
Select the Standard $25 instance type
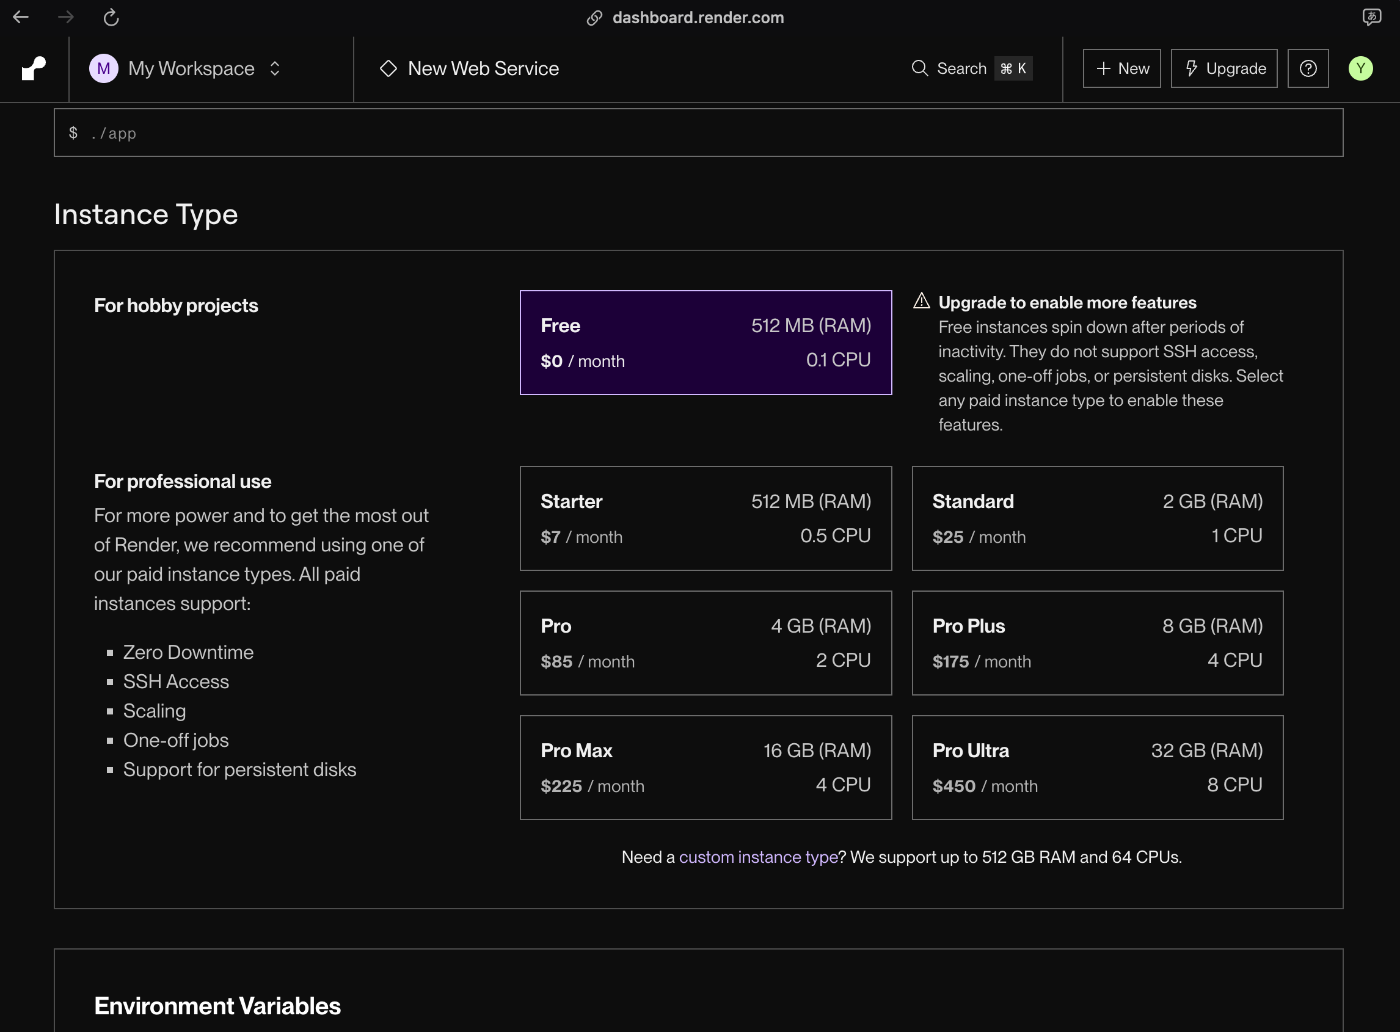[x=1098, y=518]
